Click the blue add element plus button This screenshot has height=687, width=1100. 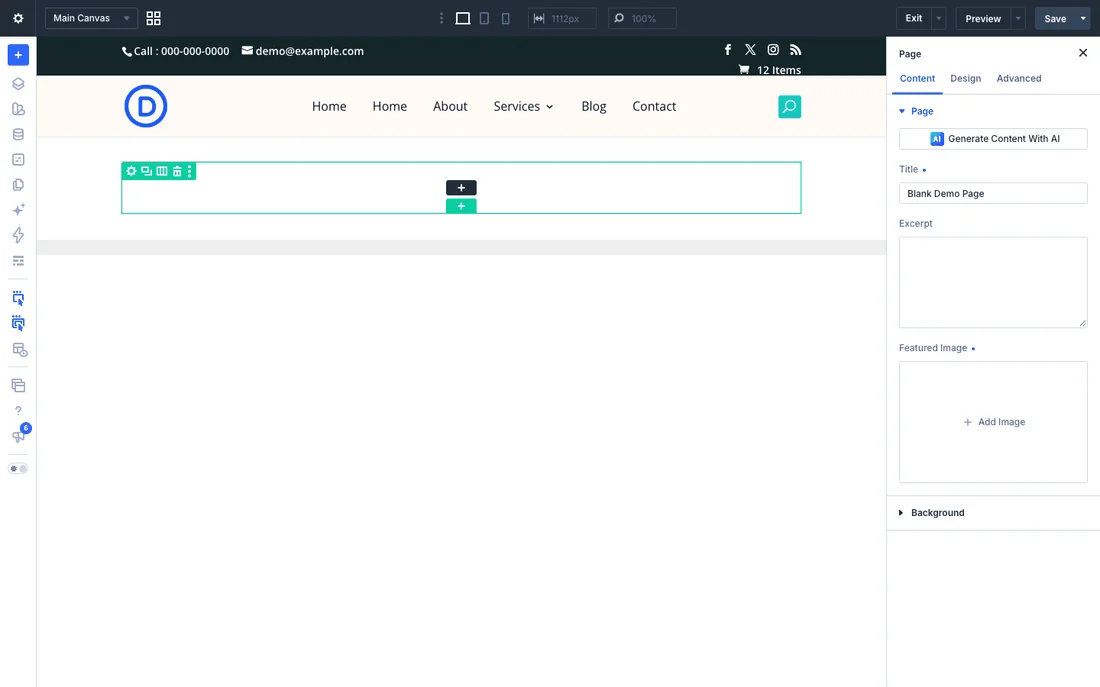18,55
